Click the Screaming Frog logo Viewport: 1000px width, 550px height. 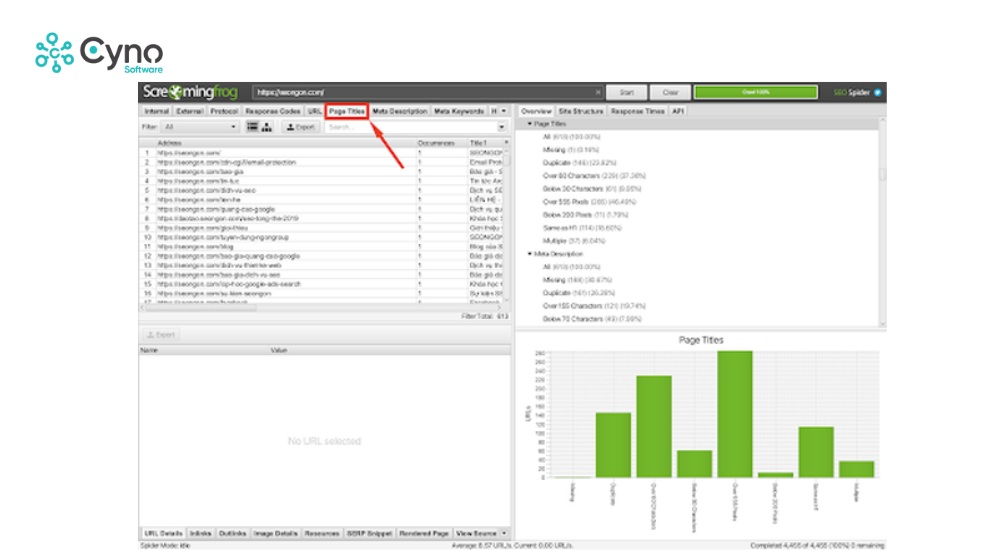[192, 91]
